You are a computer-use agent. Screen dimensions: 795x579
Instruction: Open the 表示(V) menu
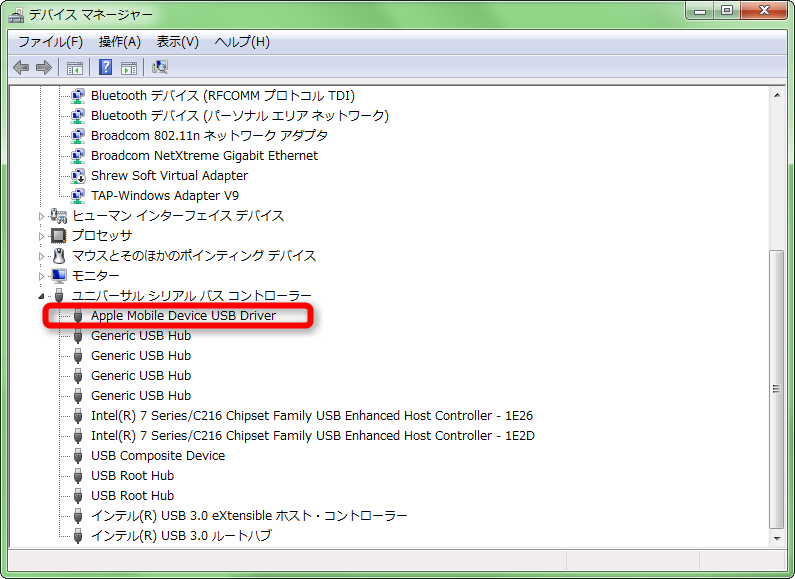tap(177, 42)
